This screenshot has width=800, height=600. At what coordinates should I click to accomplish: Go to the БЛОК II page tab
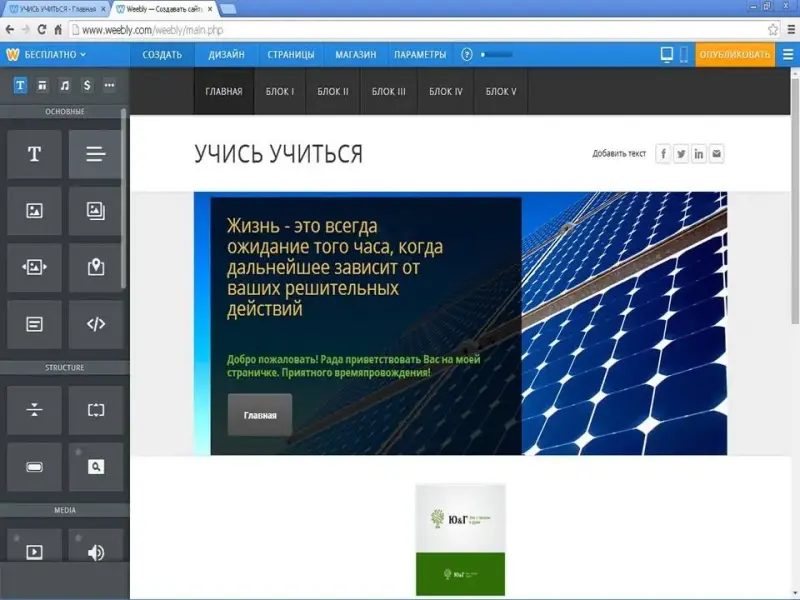[332, 91]
